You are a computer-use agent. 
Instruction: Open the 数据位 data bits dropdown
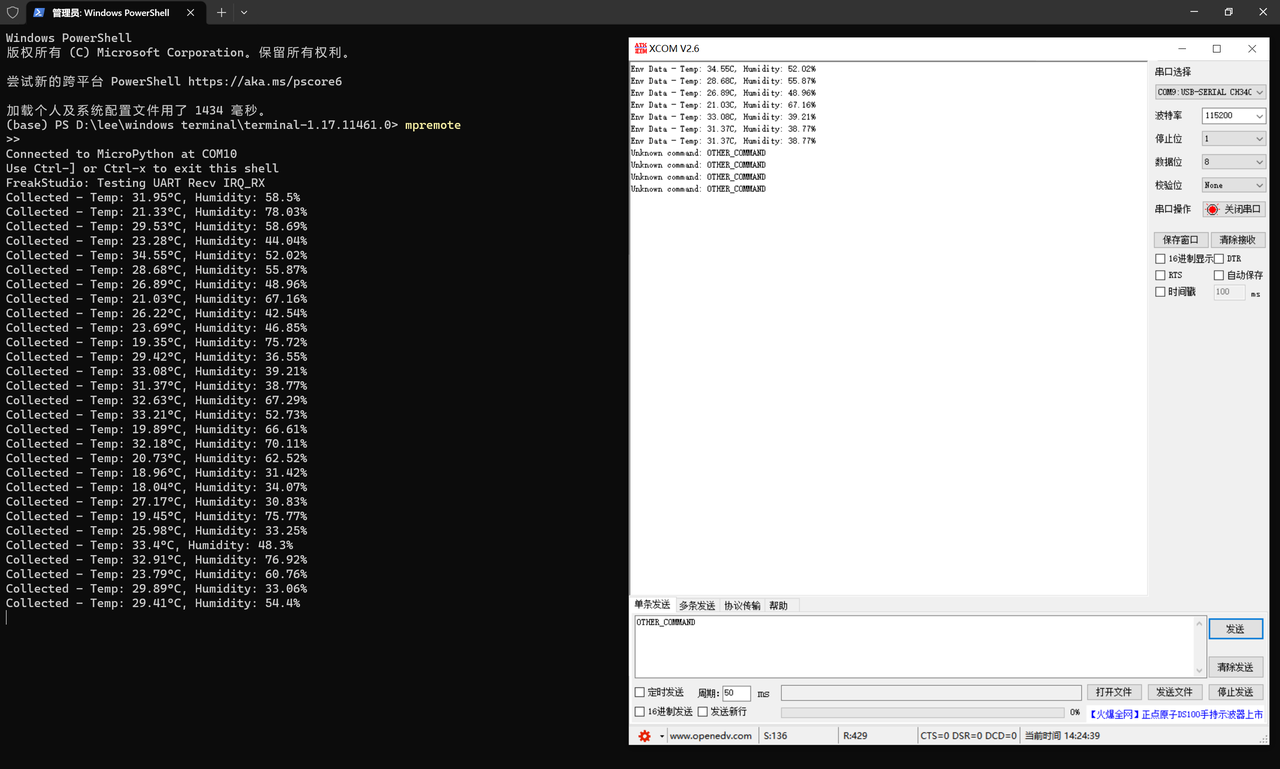[1234, 162]
